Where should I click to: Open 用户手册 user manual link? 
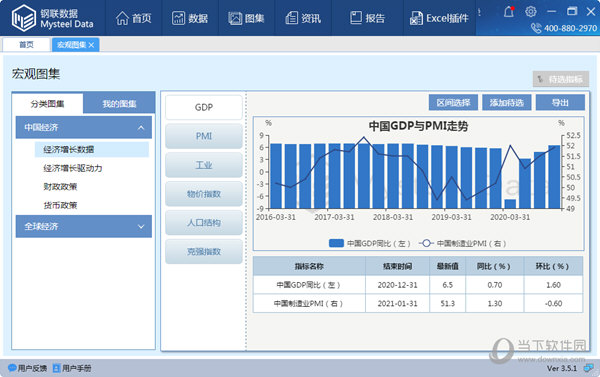(72, 368)
